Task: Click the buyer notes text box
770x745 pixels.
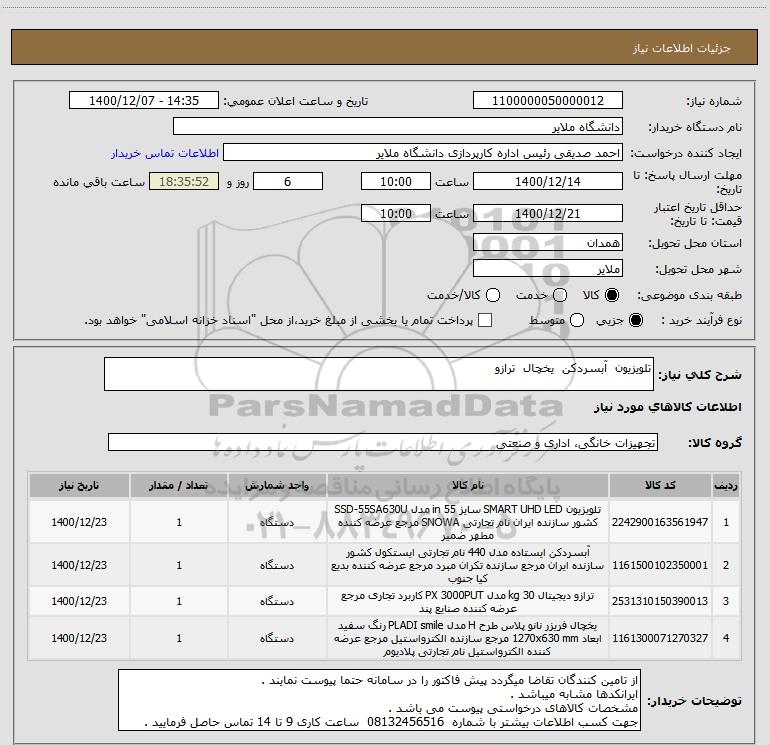Action: [x=379, y=700]
